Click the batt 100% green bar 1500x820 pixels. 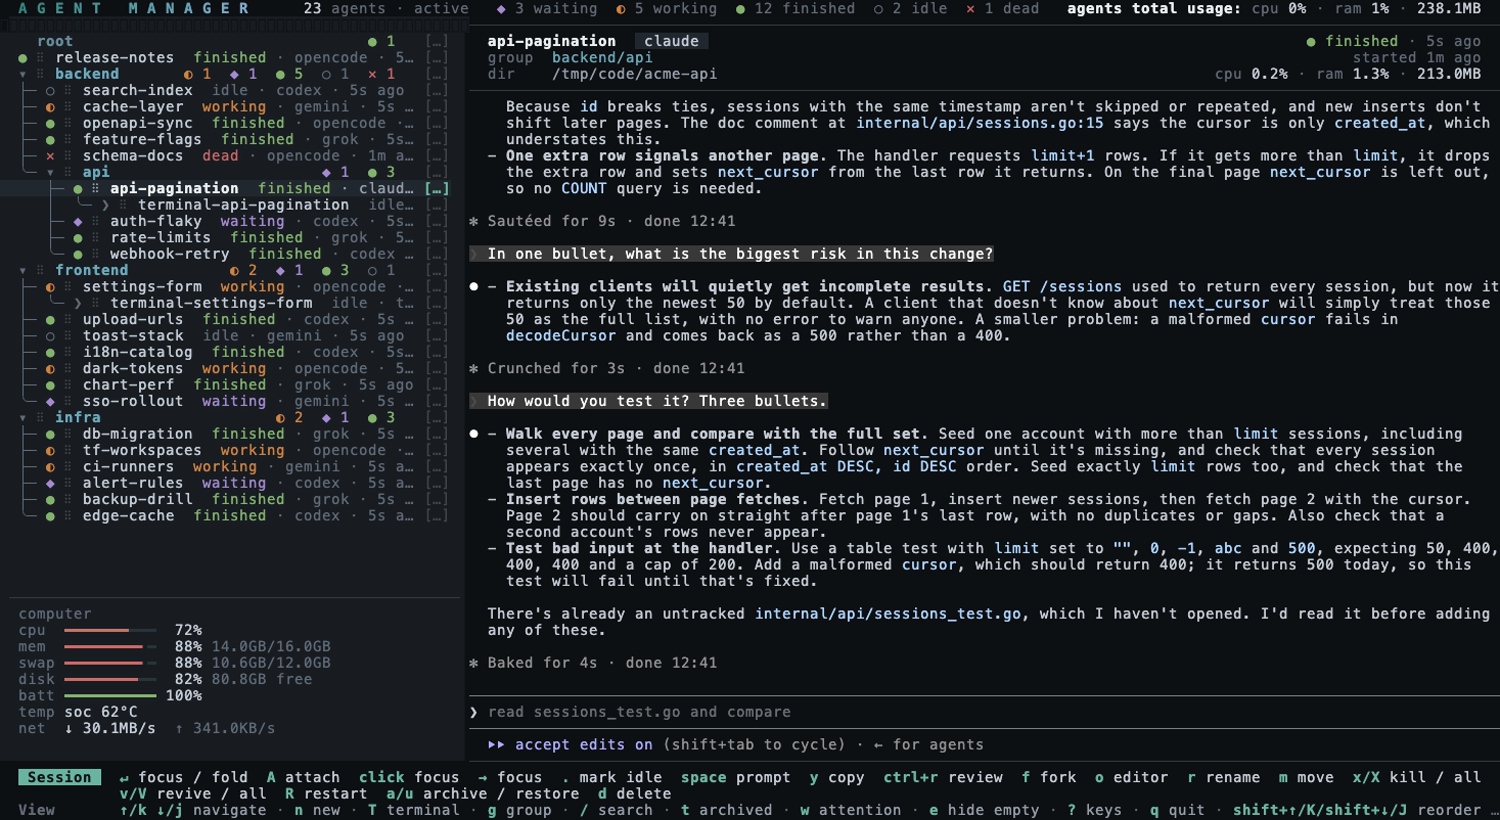(110, 696)
